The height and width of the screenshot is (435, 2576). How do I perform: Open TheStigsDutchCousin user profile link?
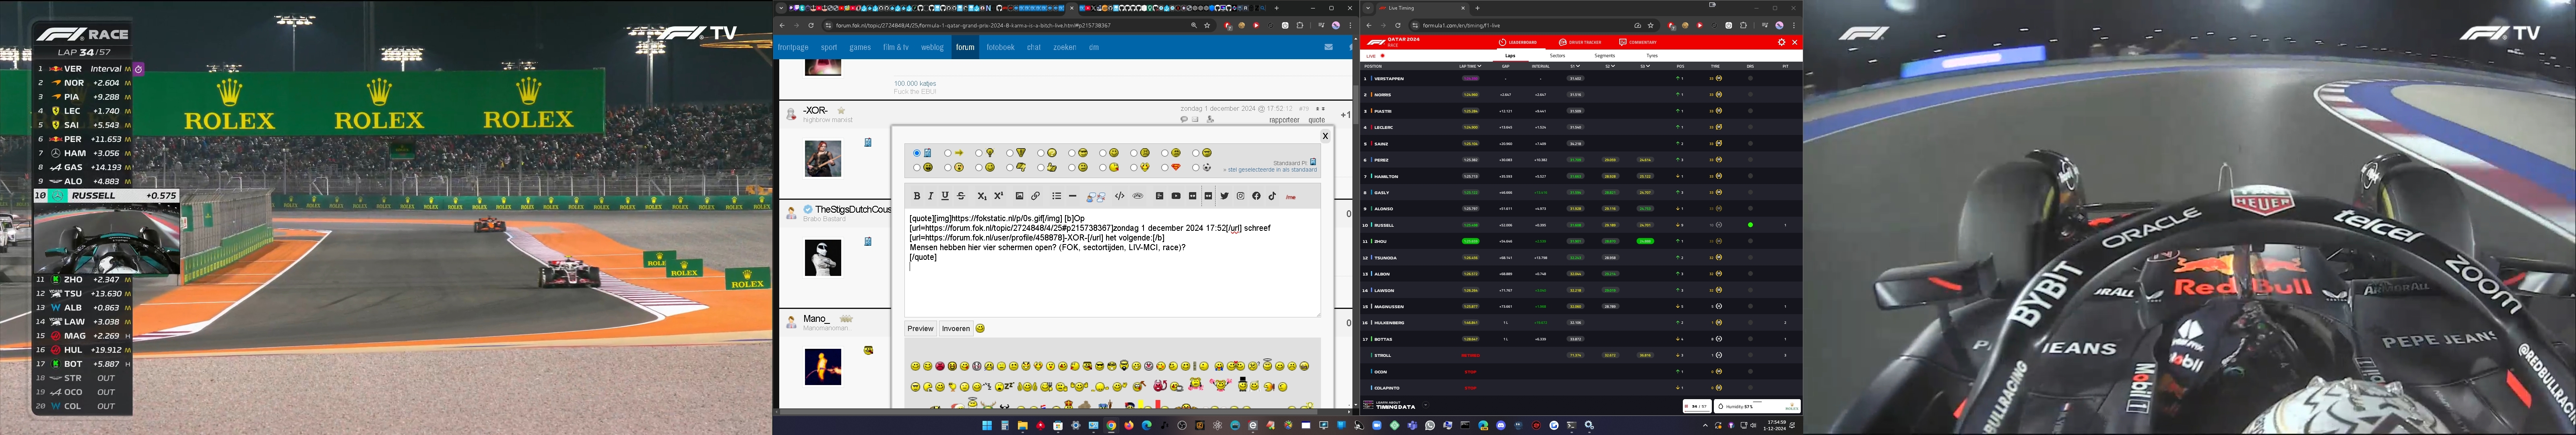(x=853, y=209)
